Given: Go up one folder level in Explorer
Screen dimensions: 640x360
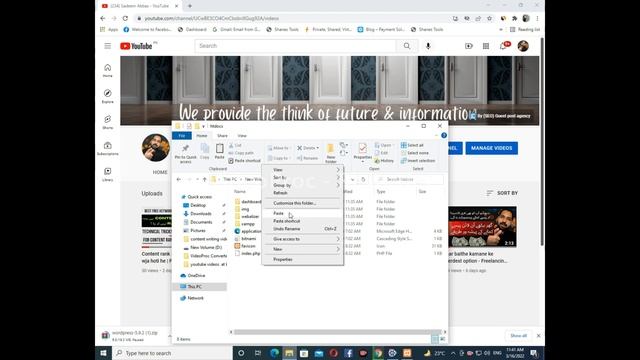Looking at the screenshot, I should click(204, 179).
